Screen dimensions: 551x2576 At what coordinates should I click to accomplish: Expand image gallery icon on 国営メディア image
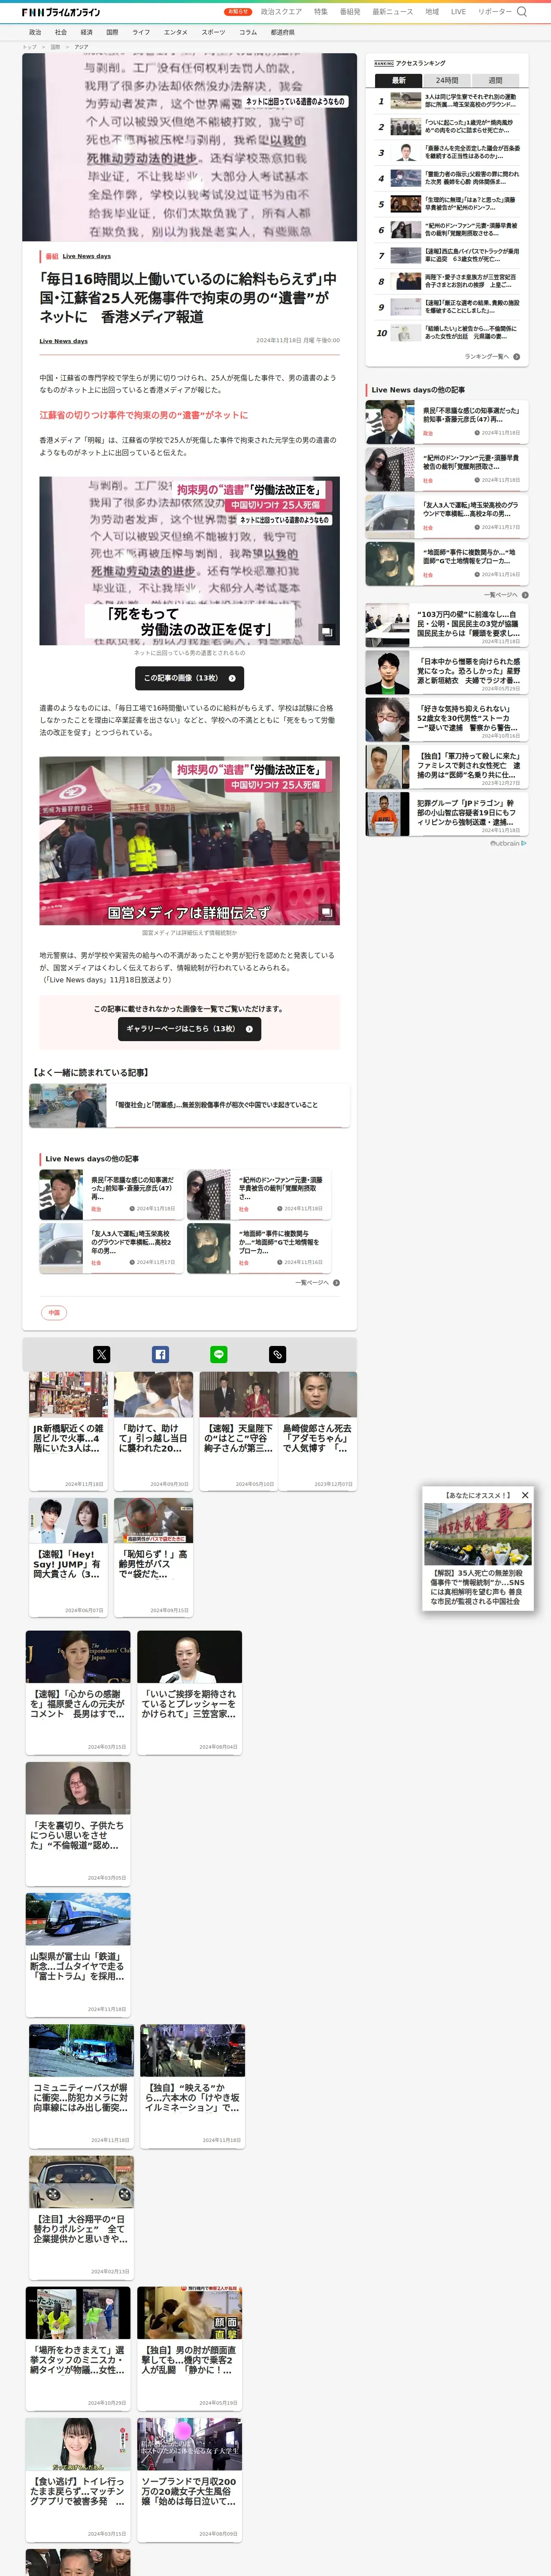tap(326, 912)
